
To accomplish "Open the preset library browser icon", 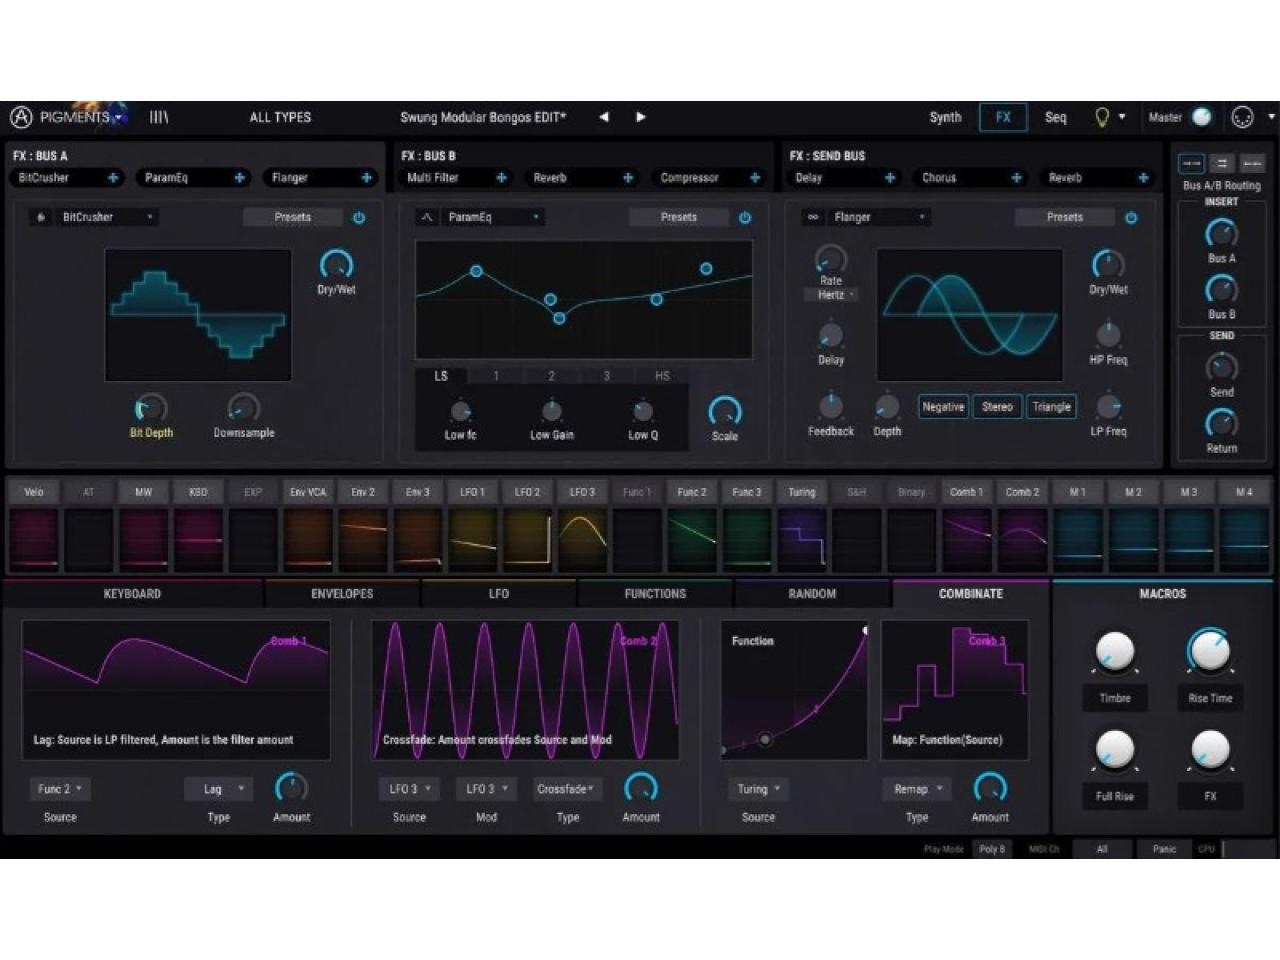I will 159,117.
